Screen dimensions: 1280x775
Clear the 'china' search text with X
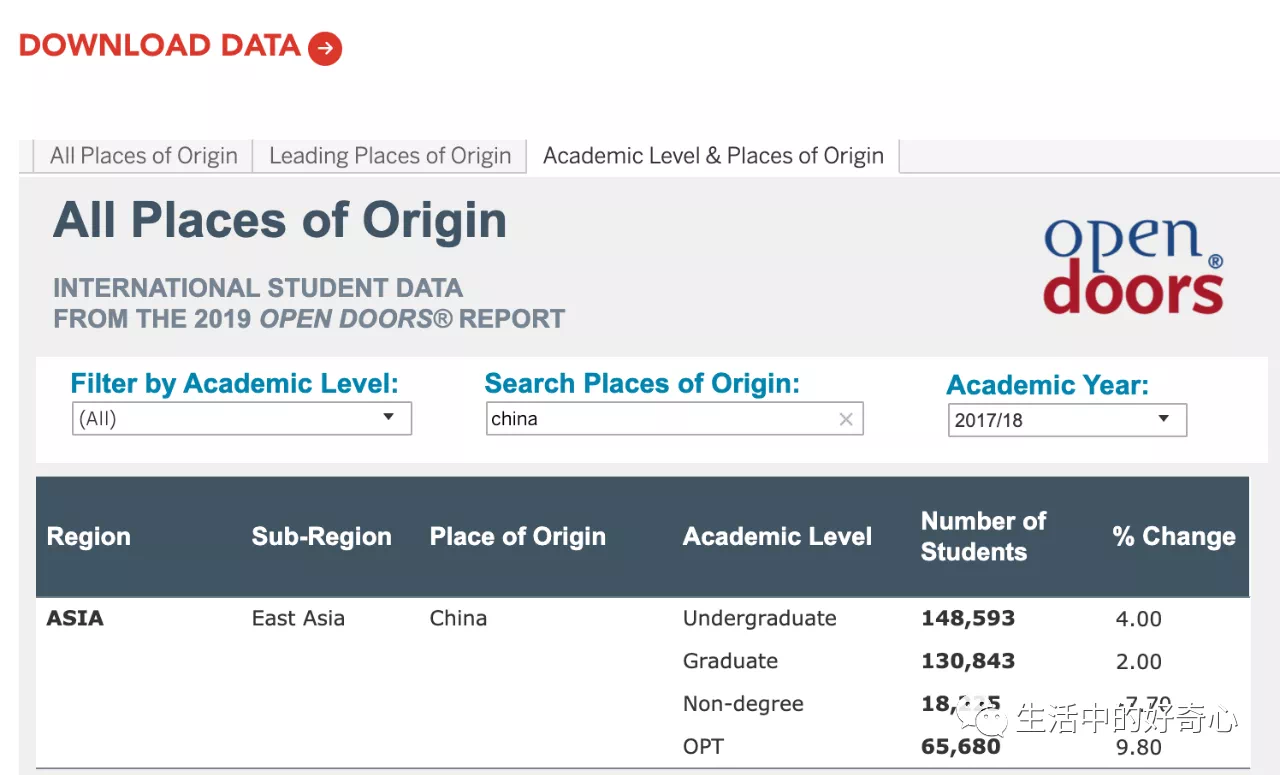[846, 420]
